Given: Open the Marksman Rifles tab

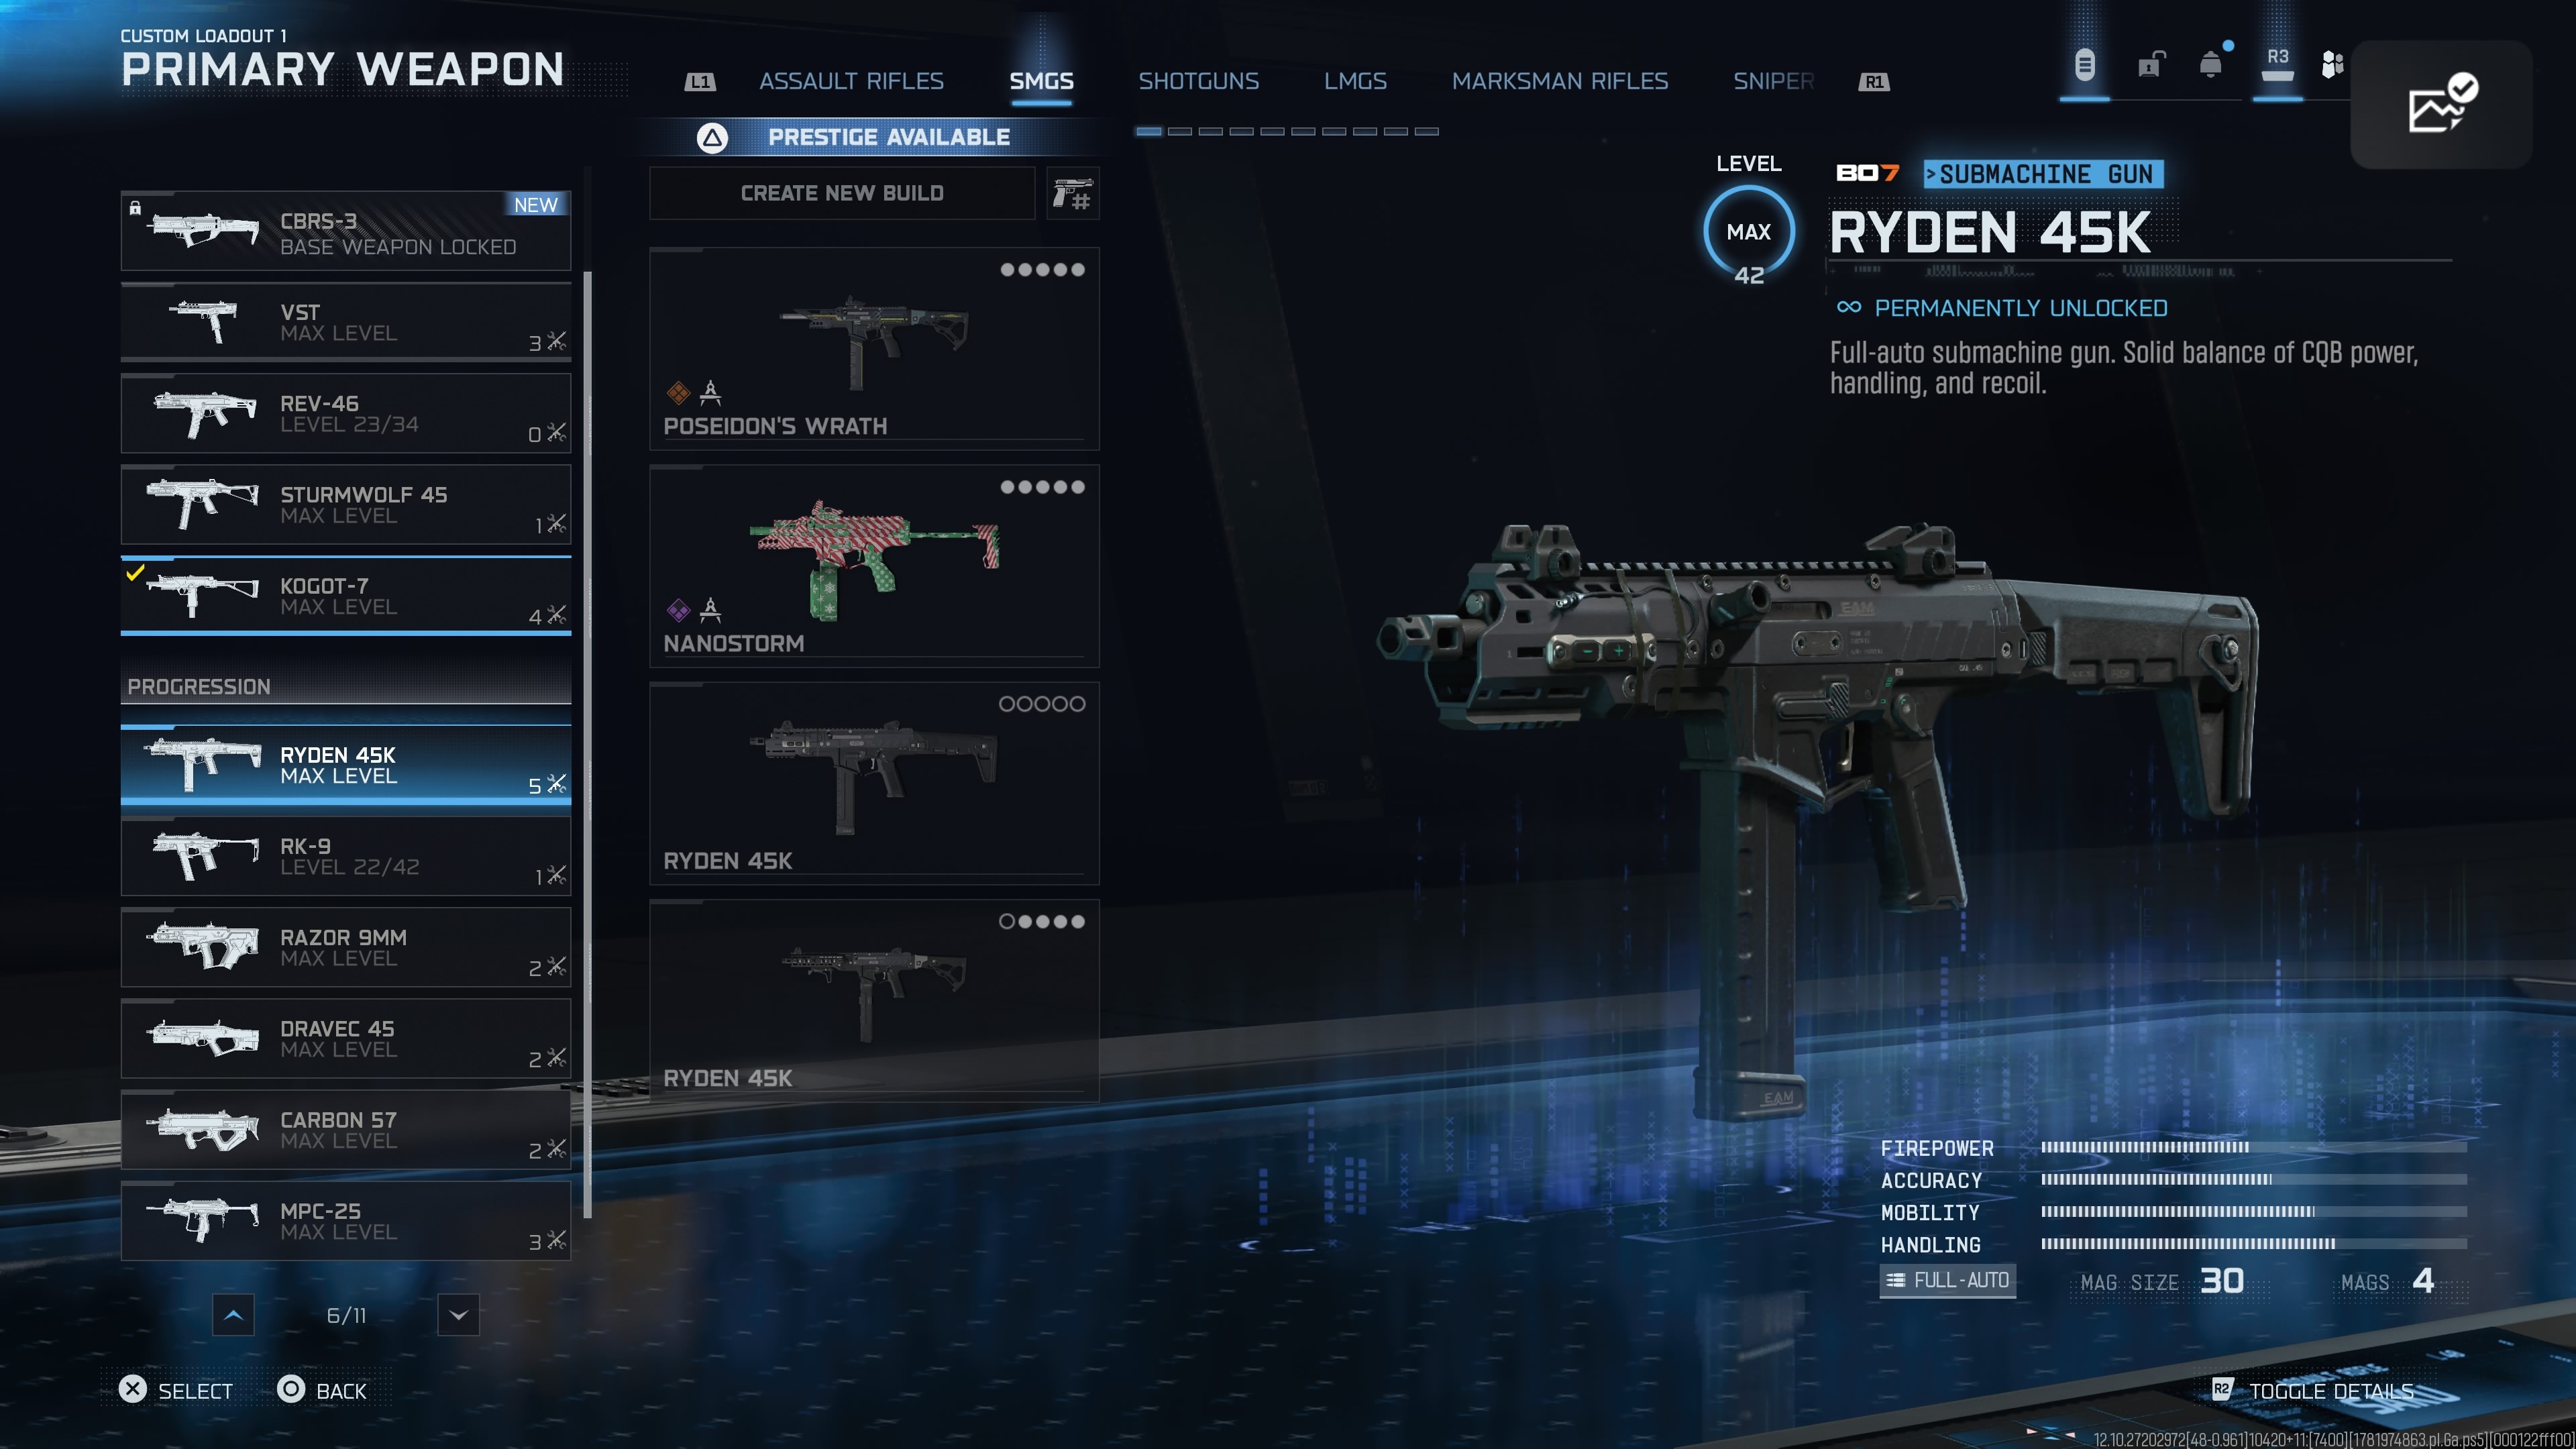Looking at the screenshot, I should click(1560, 81).
